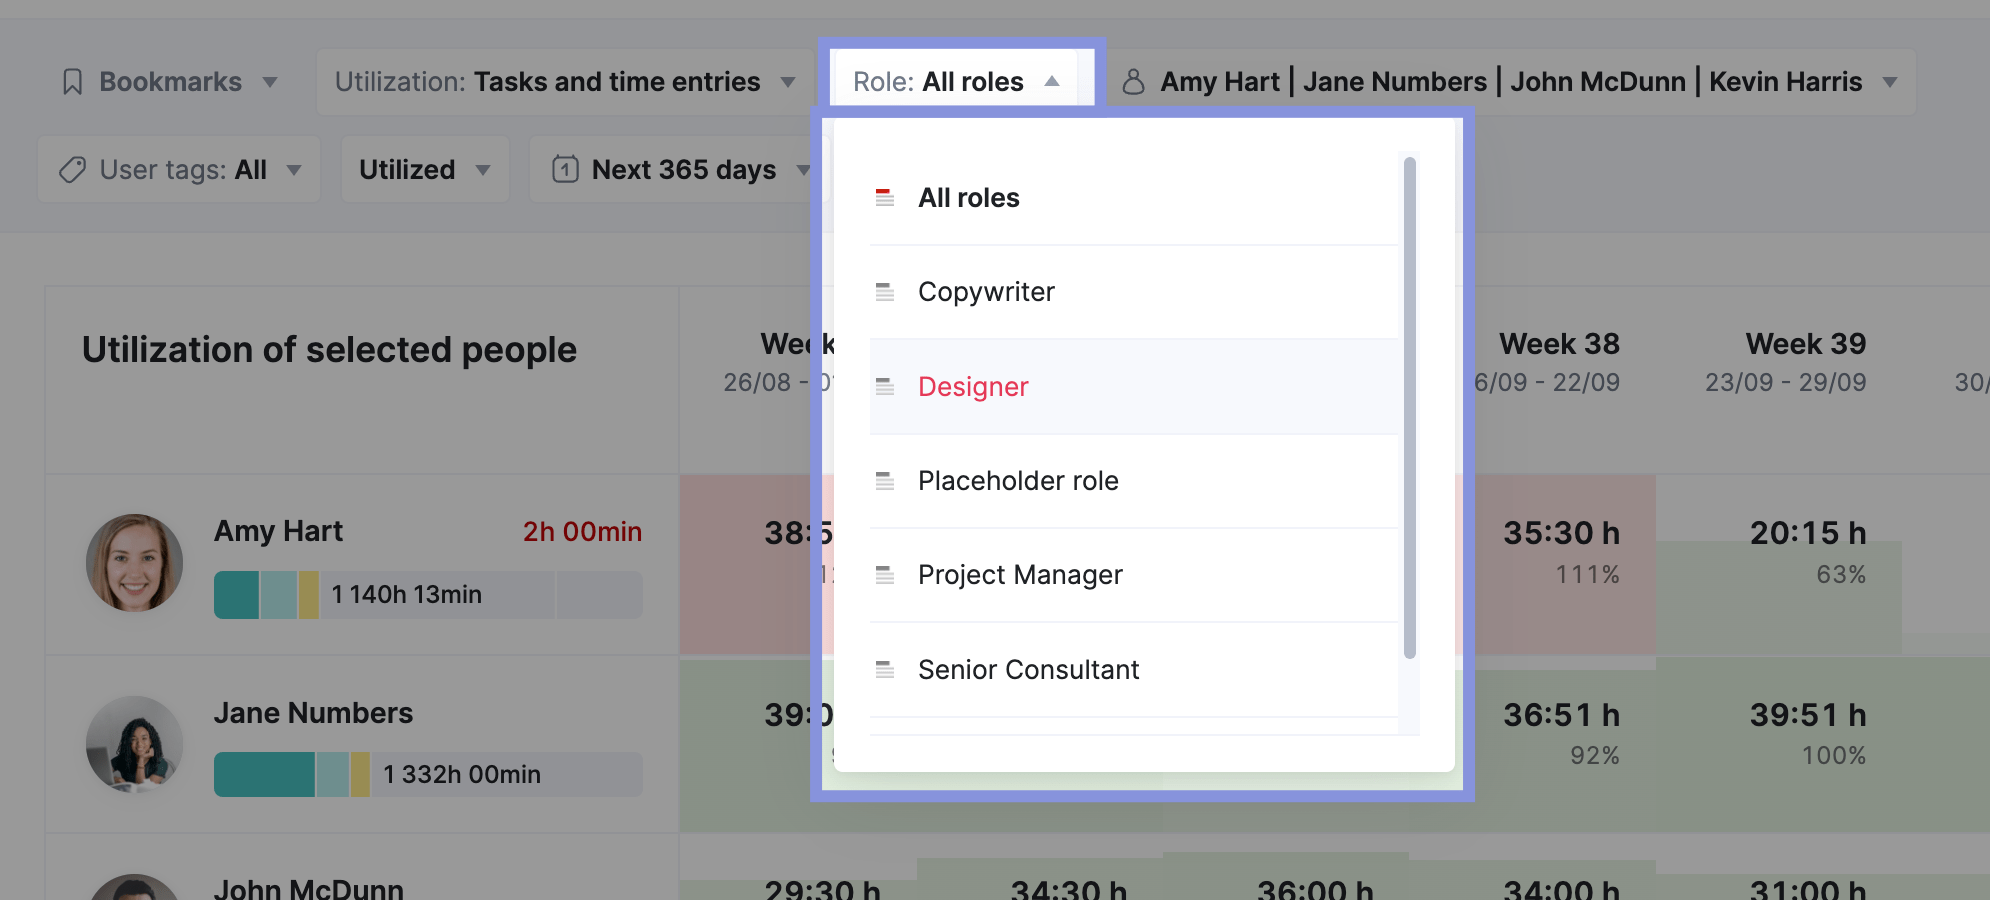The height and width of the screenshot is (900, 1990).
Task: Click the calendar icon beside Next 365 days
Action: coord(565,169)
